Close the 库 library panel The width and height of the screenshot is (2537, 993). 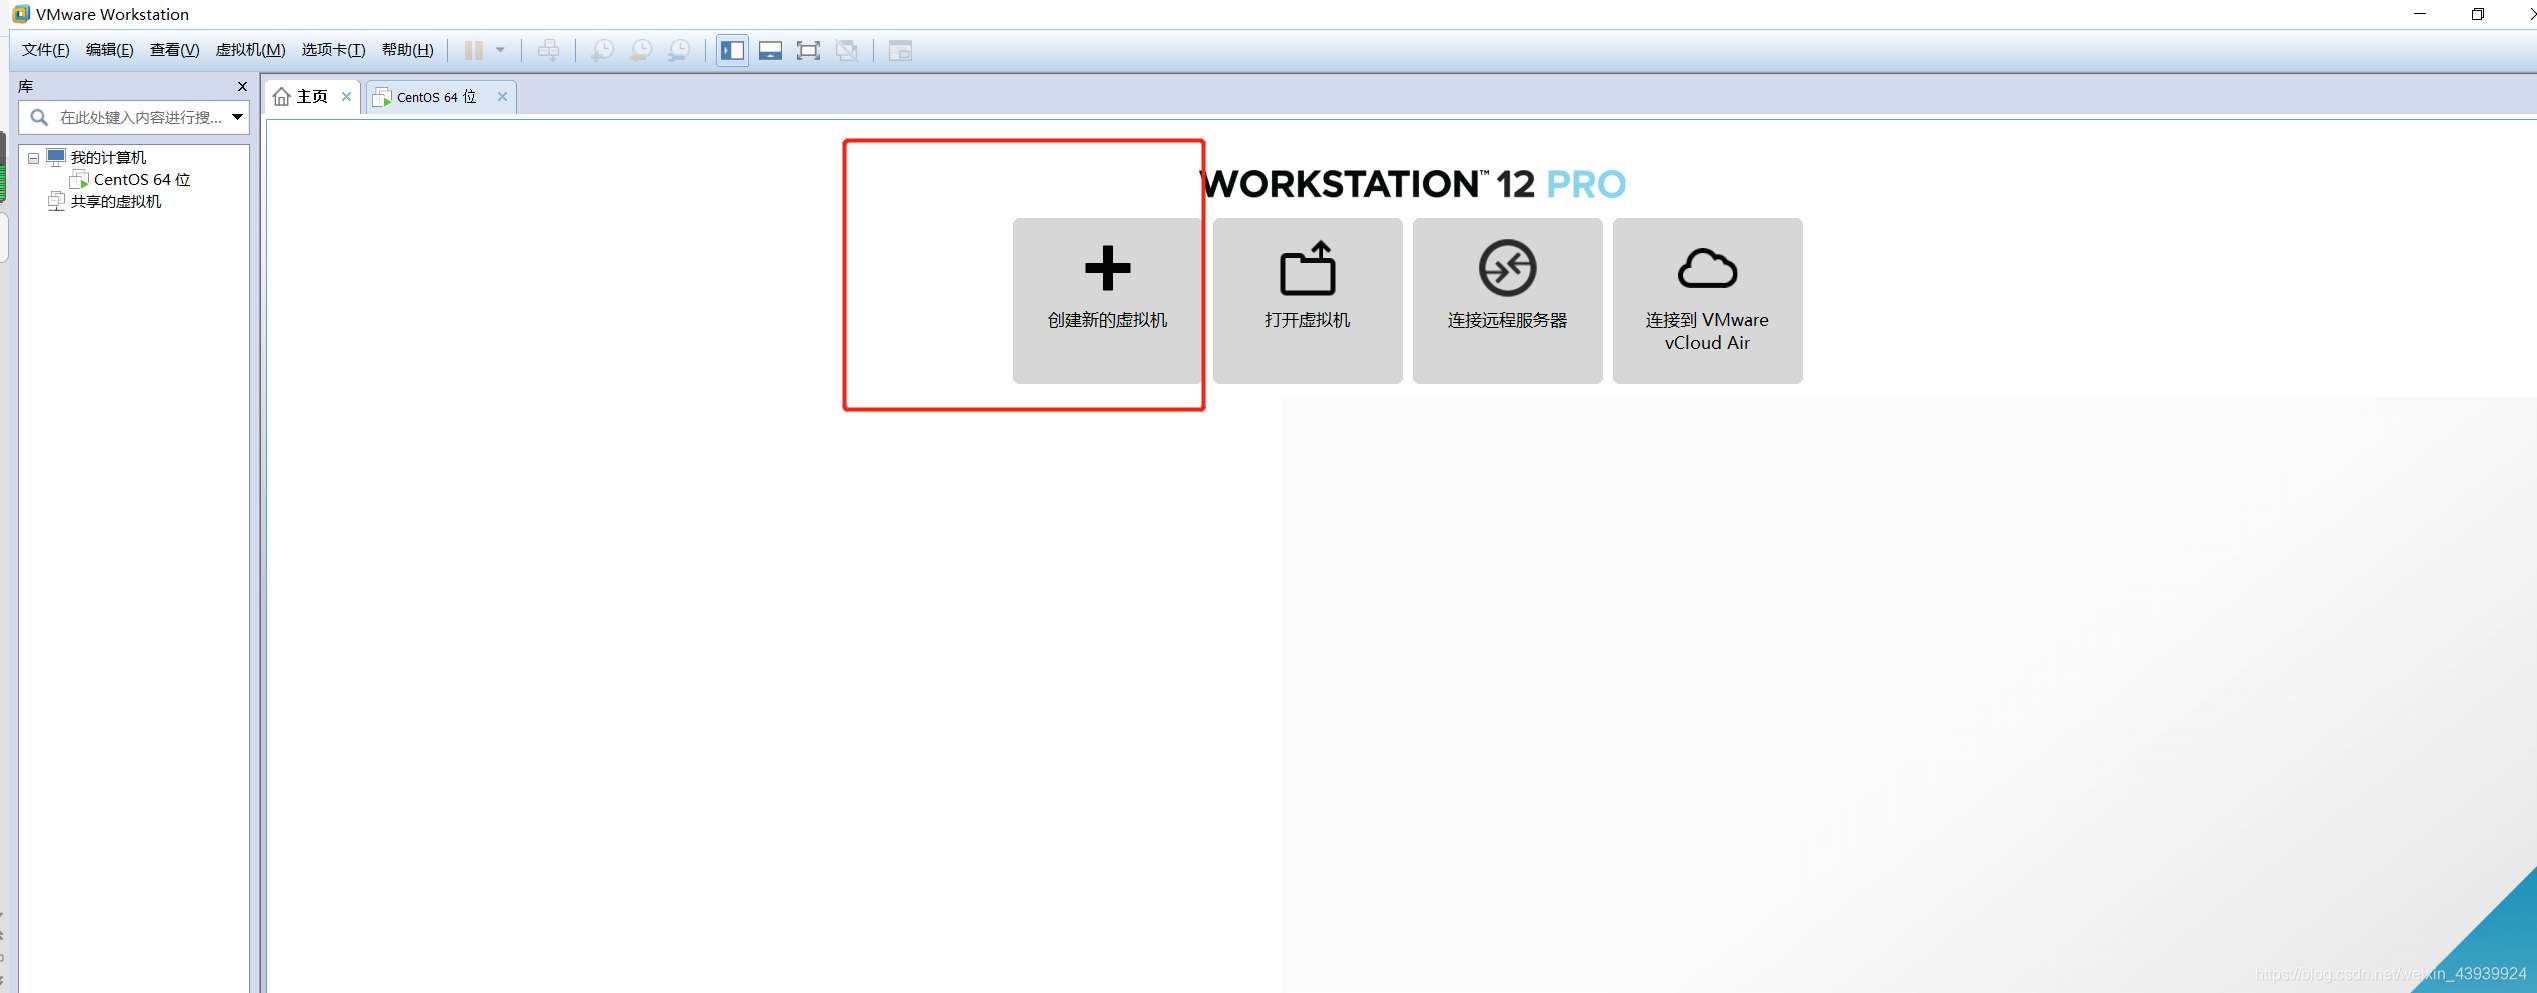pyautogui.click(x=242, y=87)
